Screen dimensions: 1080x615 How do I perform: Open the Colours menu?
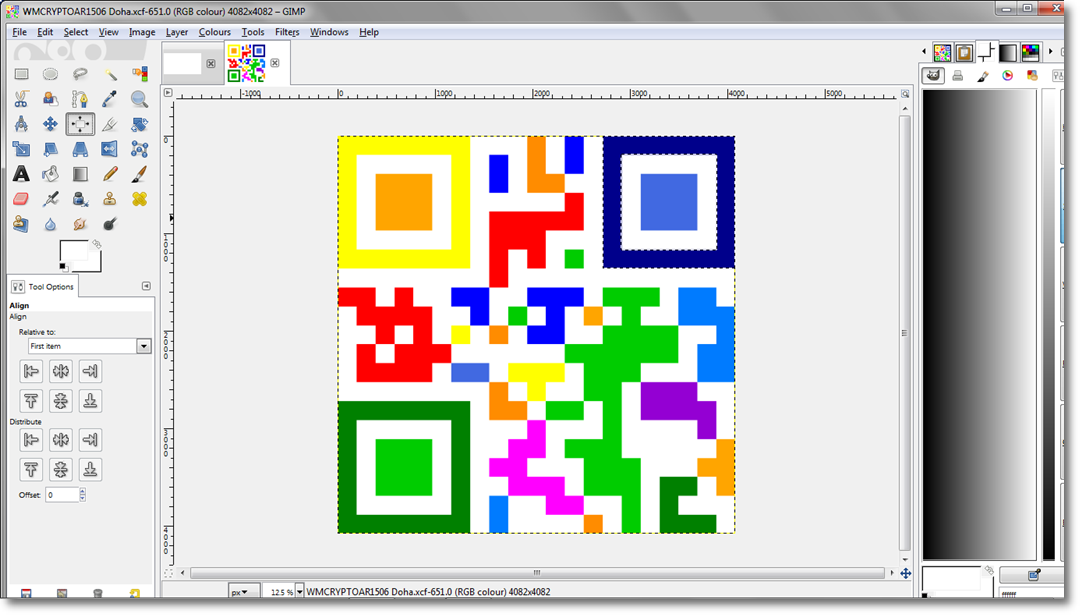point(214,32)
